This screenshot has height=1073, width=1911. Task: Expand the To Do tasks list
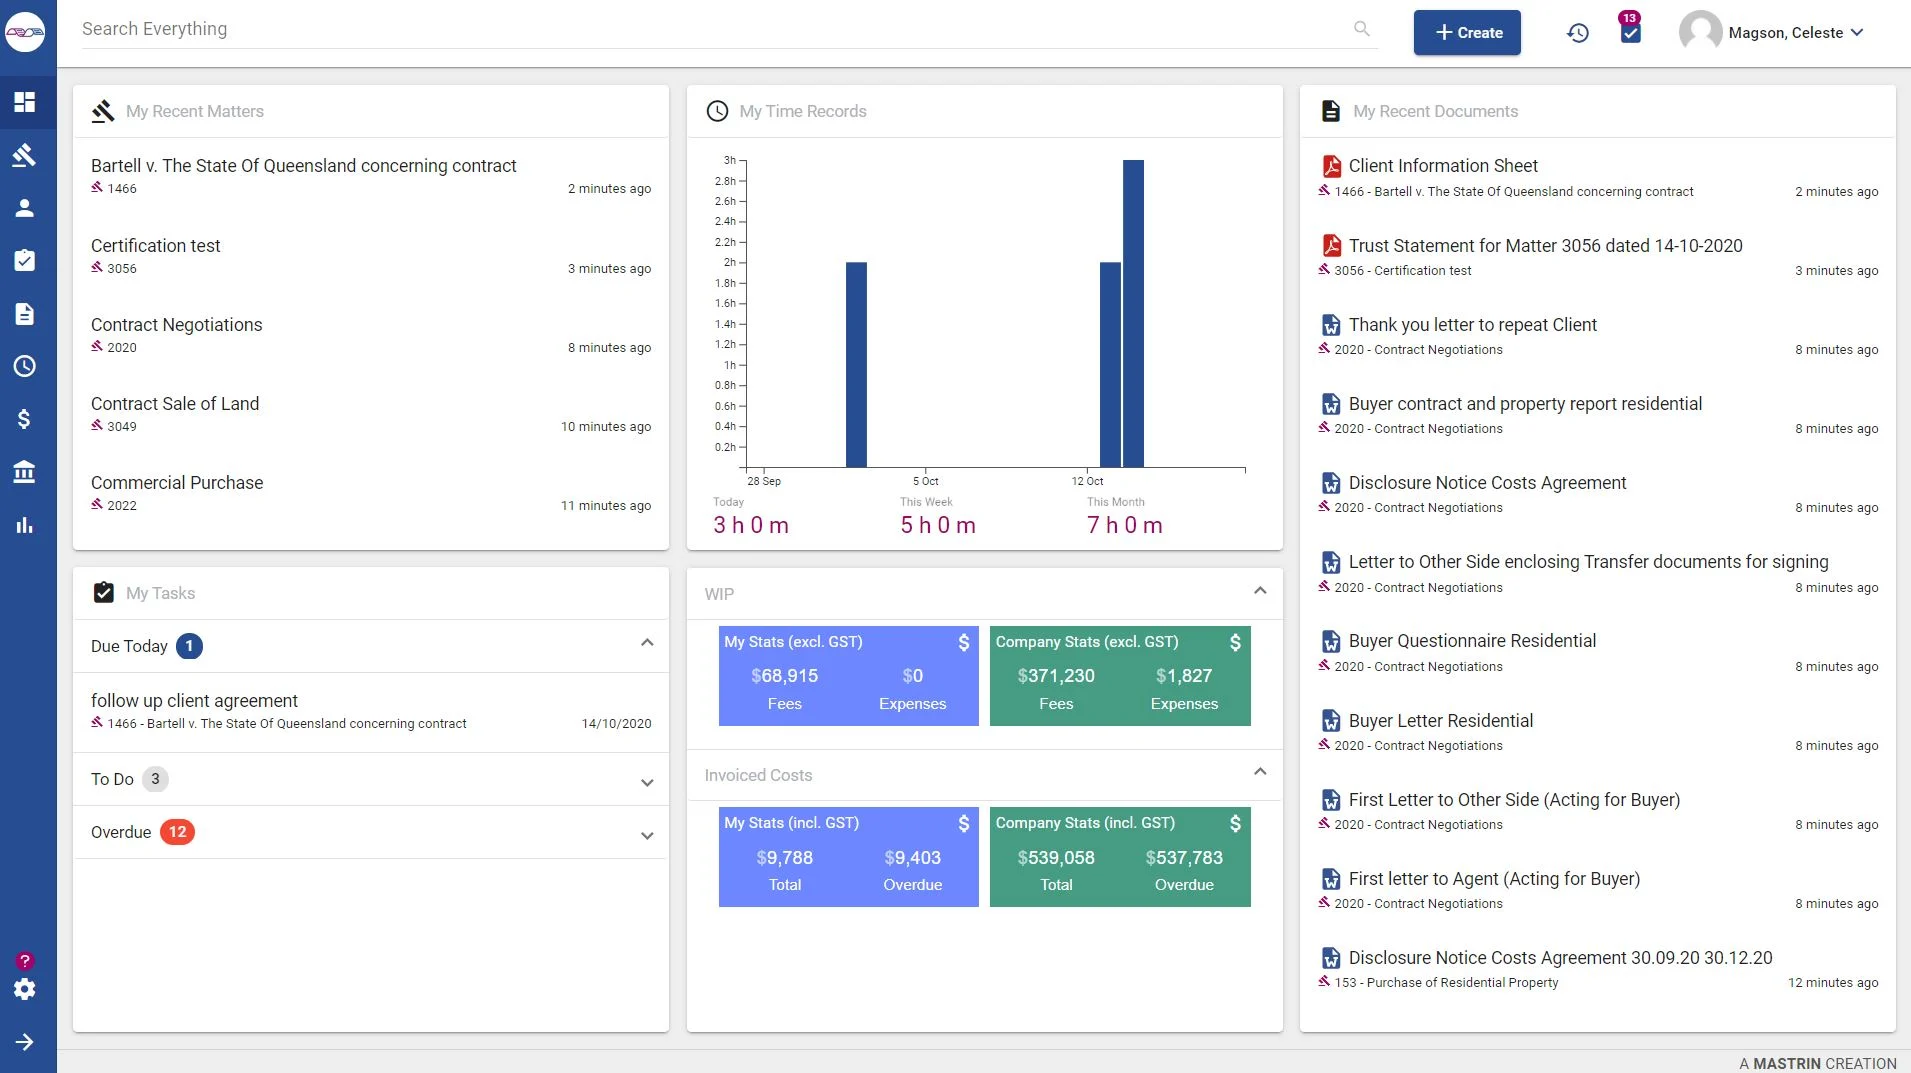[646, 782]
